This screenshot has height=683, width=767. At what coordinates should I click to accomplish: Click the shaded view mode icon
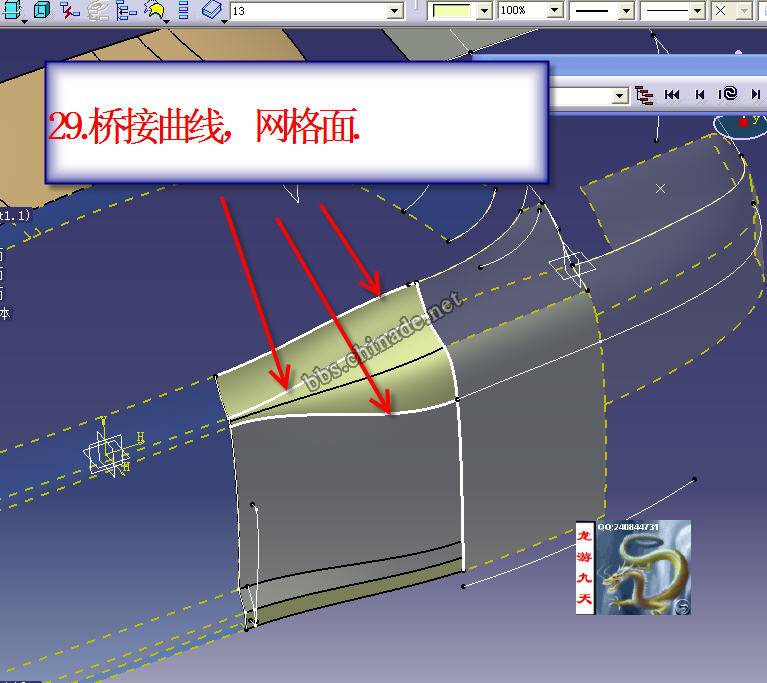11,8
